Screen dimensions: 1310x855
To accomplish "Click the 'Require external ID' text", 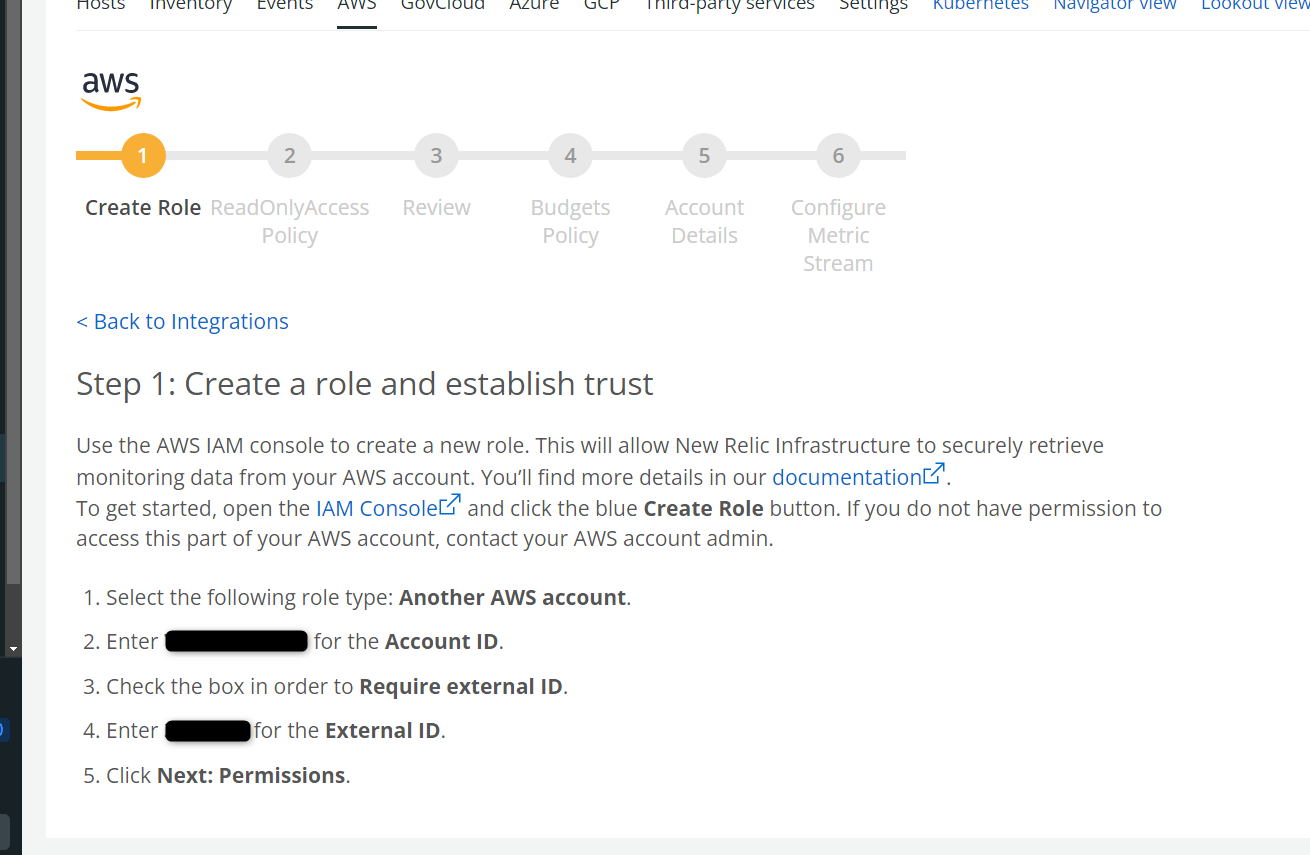I will pyautogui.click(x=461, y=687).
